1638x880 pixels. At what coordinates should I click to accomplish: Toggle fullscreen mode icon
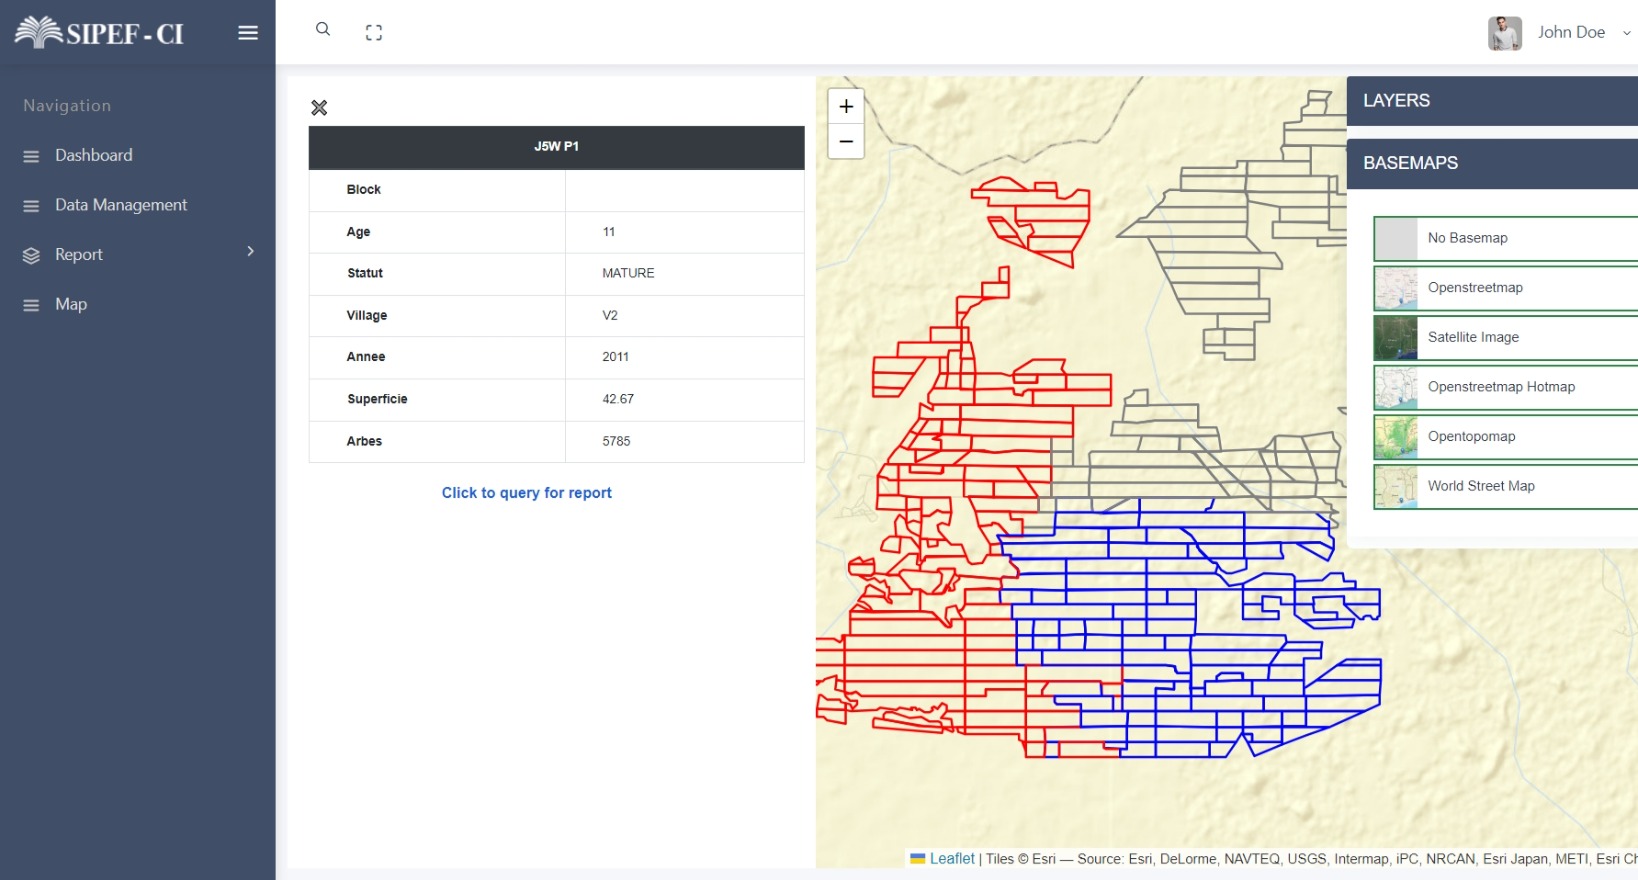(374, 33)
